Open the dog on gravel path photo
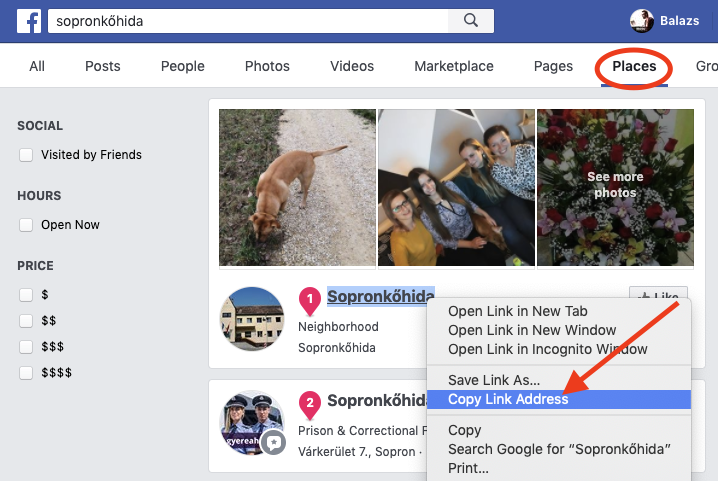This screenshot has width=718, height=481. coord(297,187)
